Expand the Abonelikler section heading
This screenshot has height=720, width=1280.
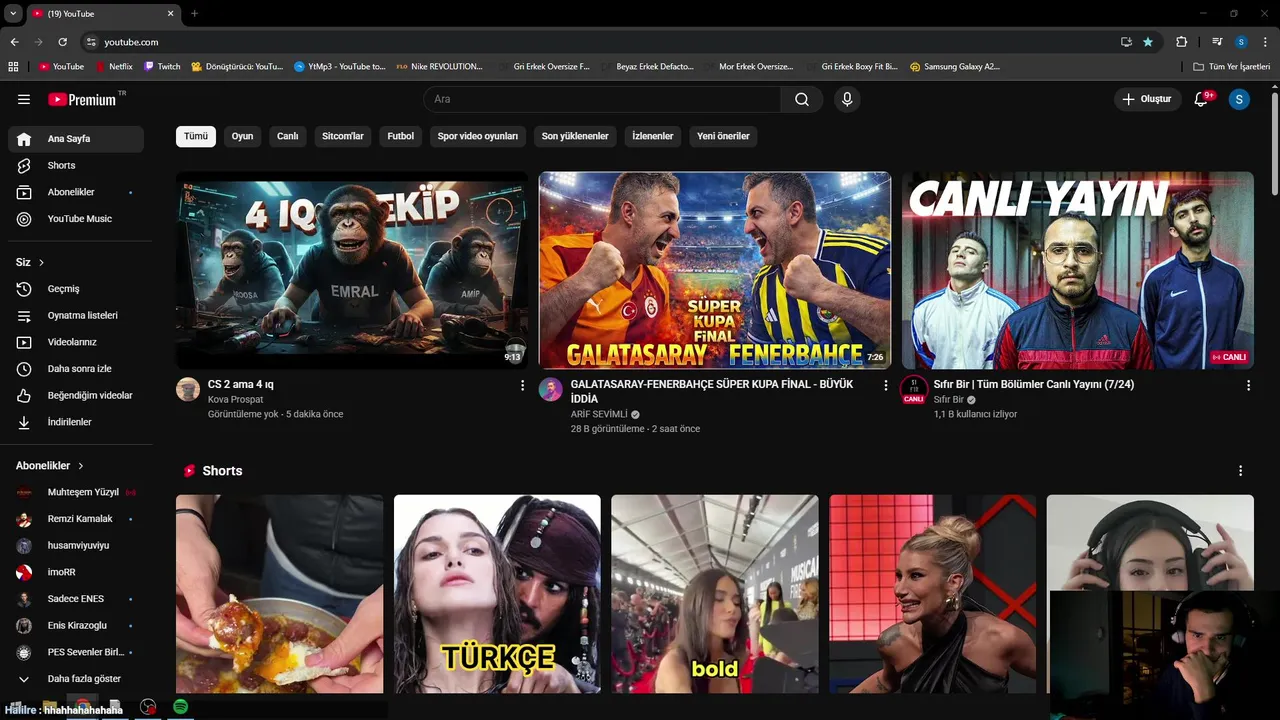point(50,466)
